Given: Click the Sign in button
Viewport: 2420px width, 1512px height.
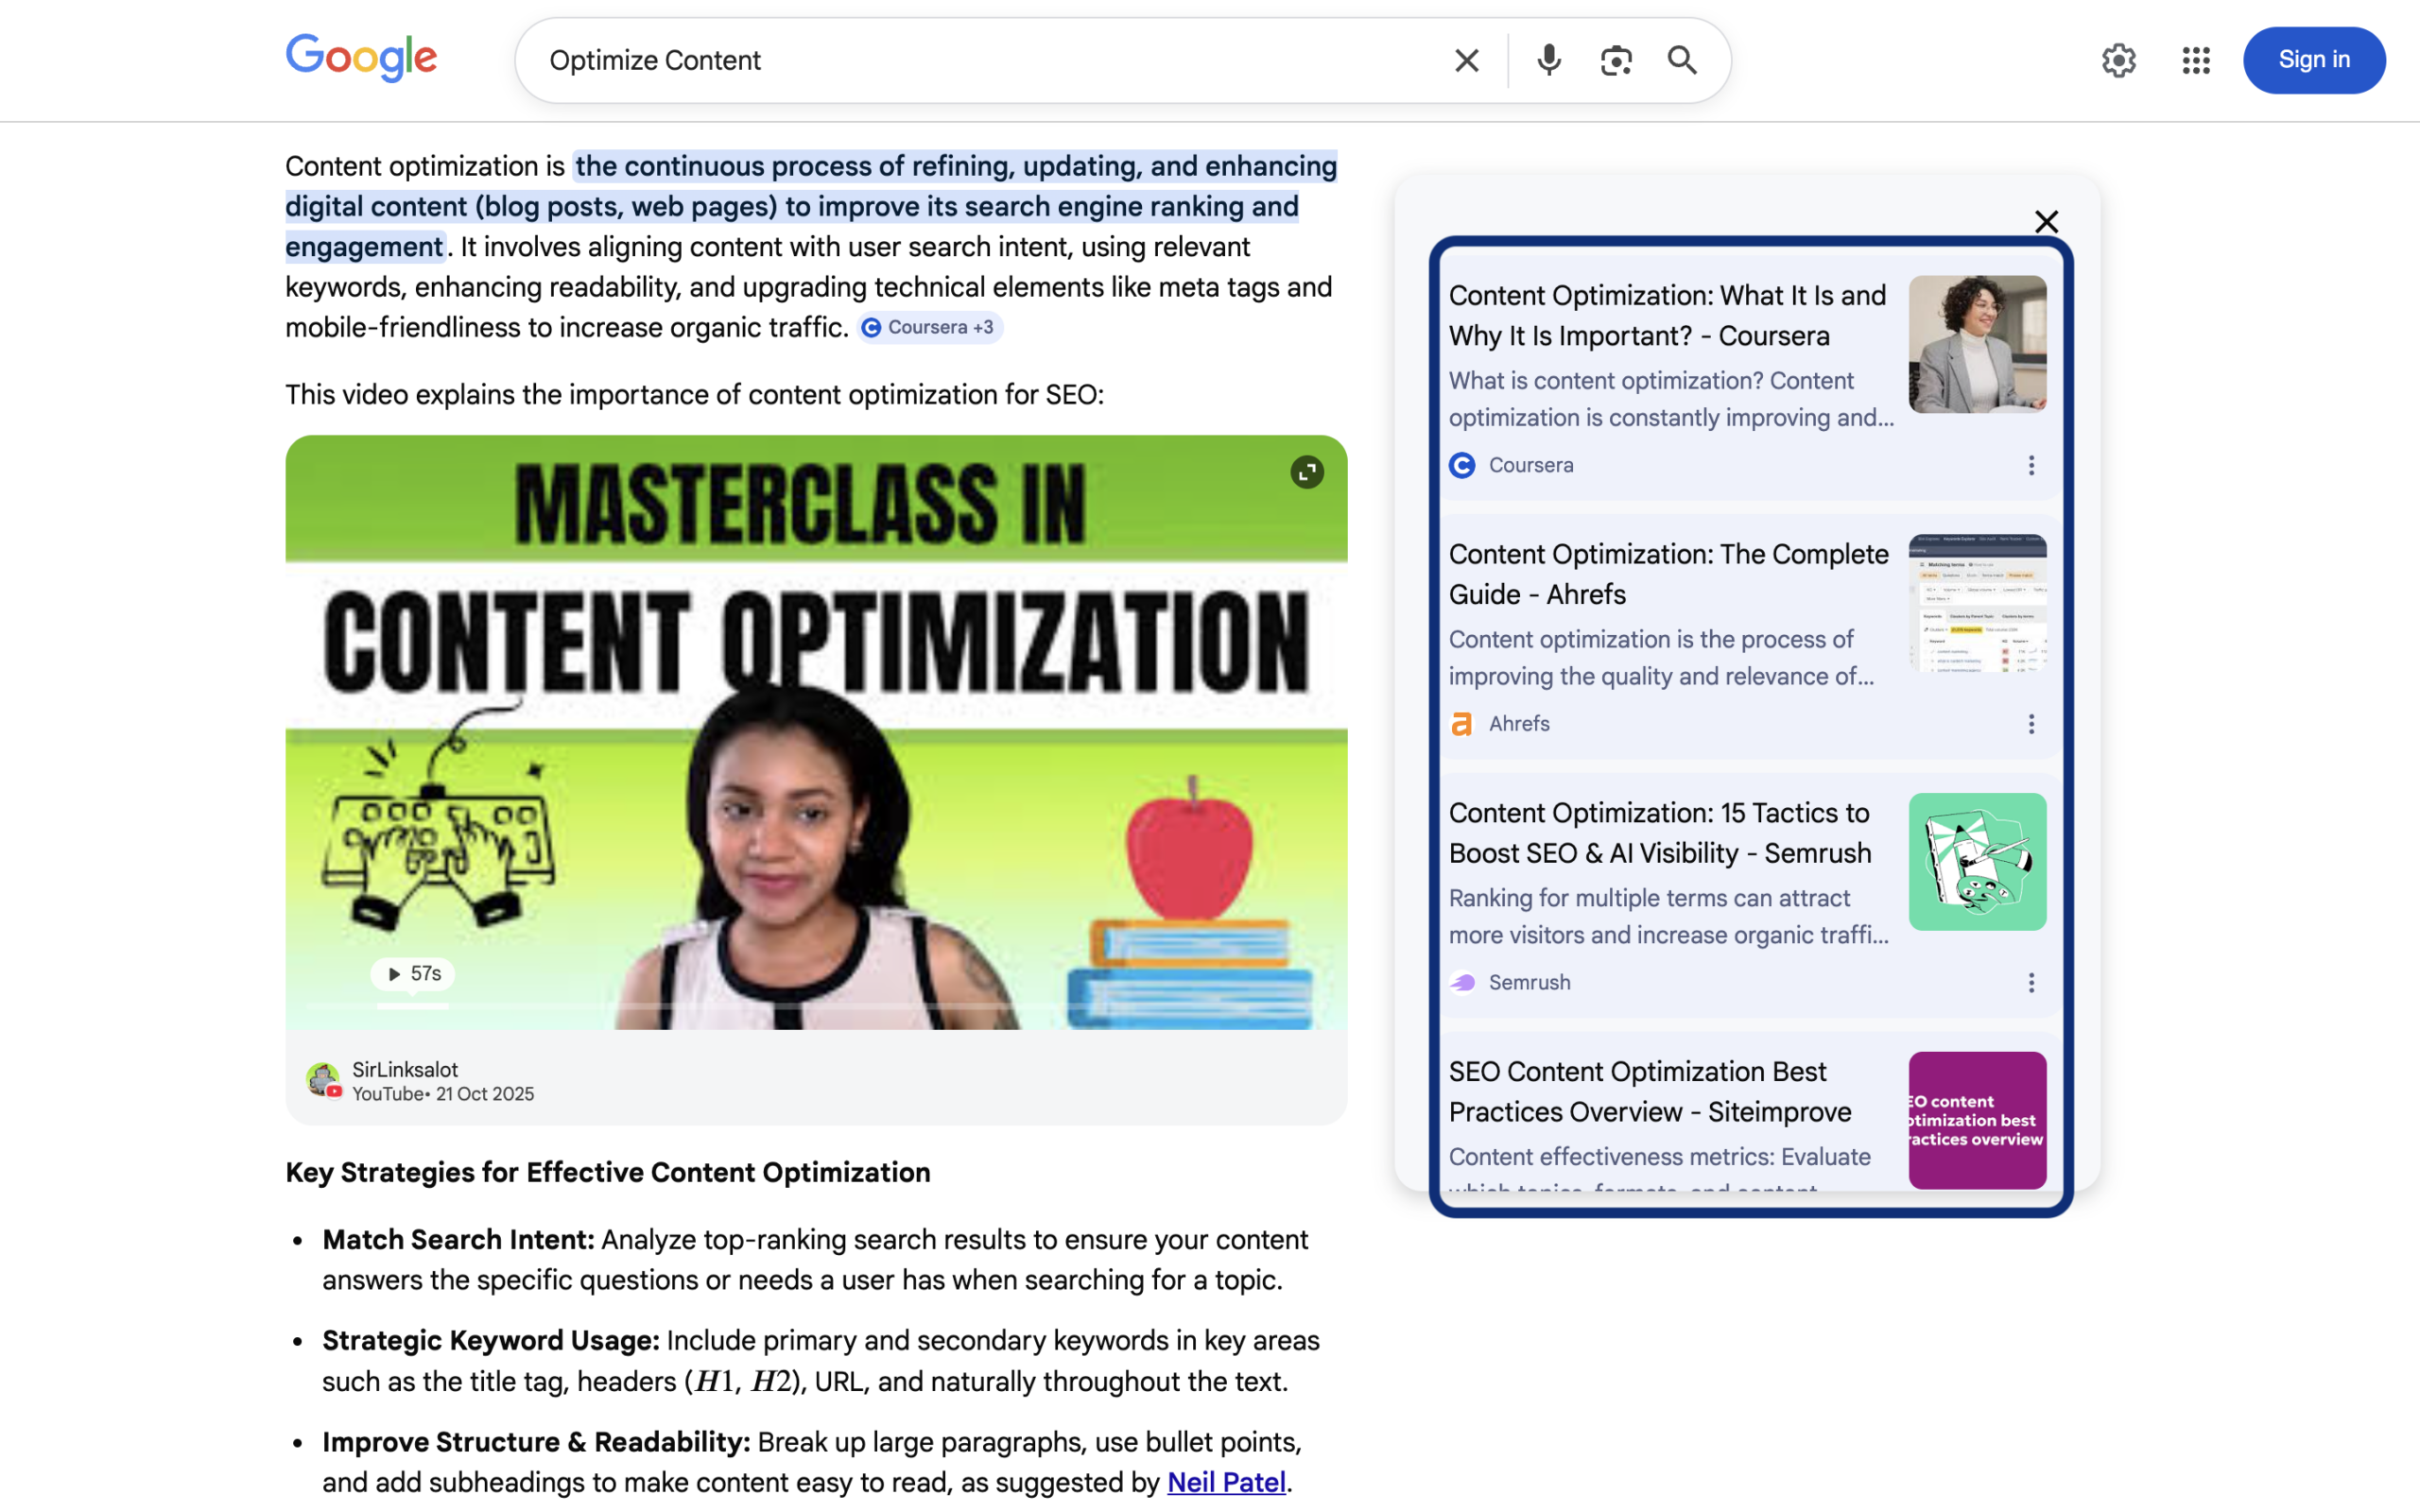Looking at the screenshot, I should coord(2313,60).
